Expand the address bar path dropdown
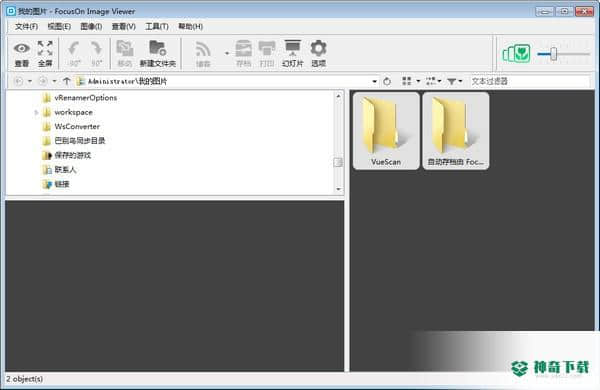The height and width of the screenshot is (390, 600). click(374, 82)
